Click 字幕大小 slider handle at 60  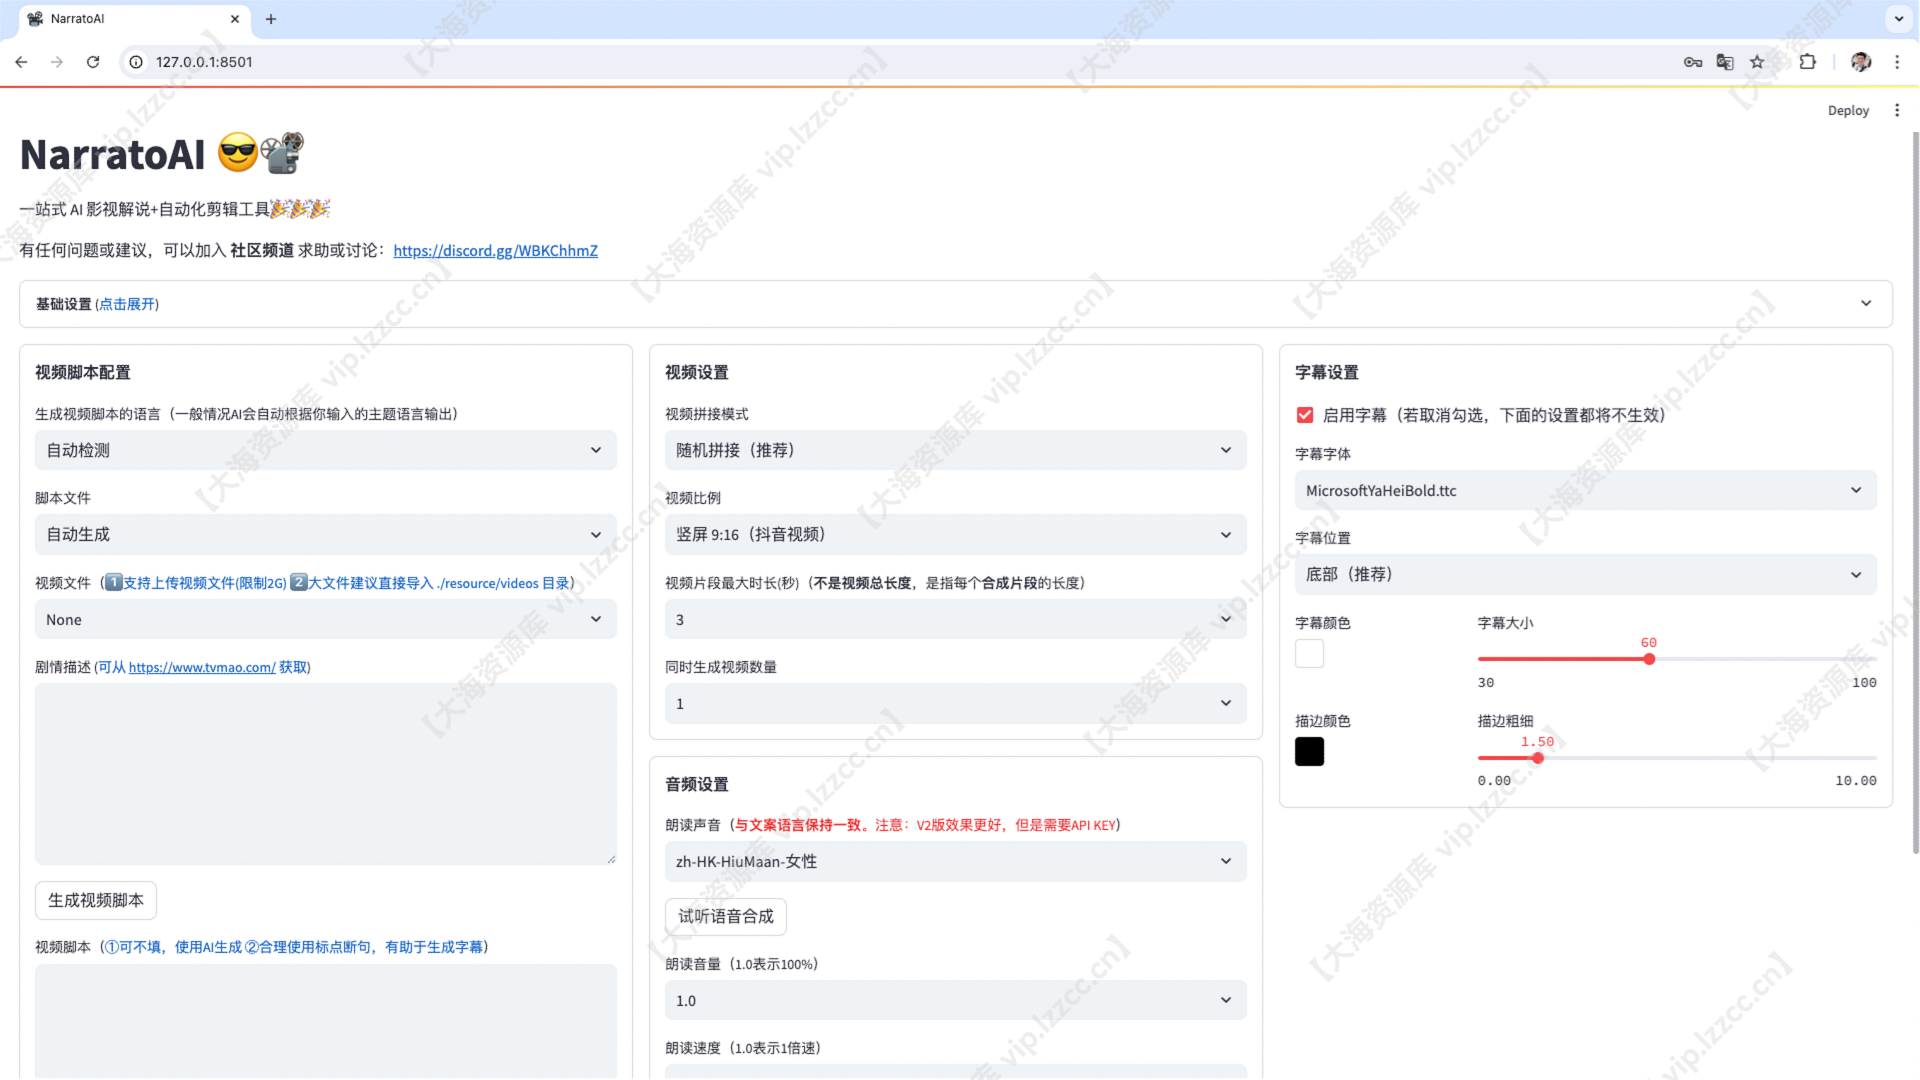tap(1649, 659)
